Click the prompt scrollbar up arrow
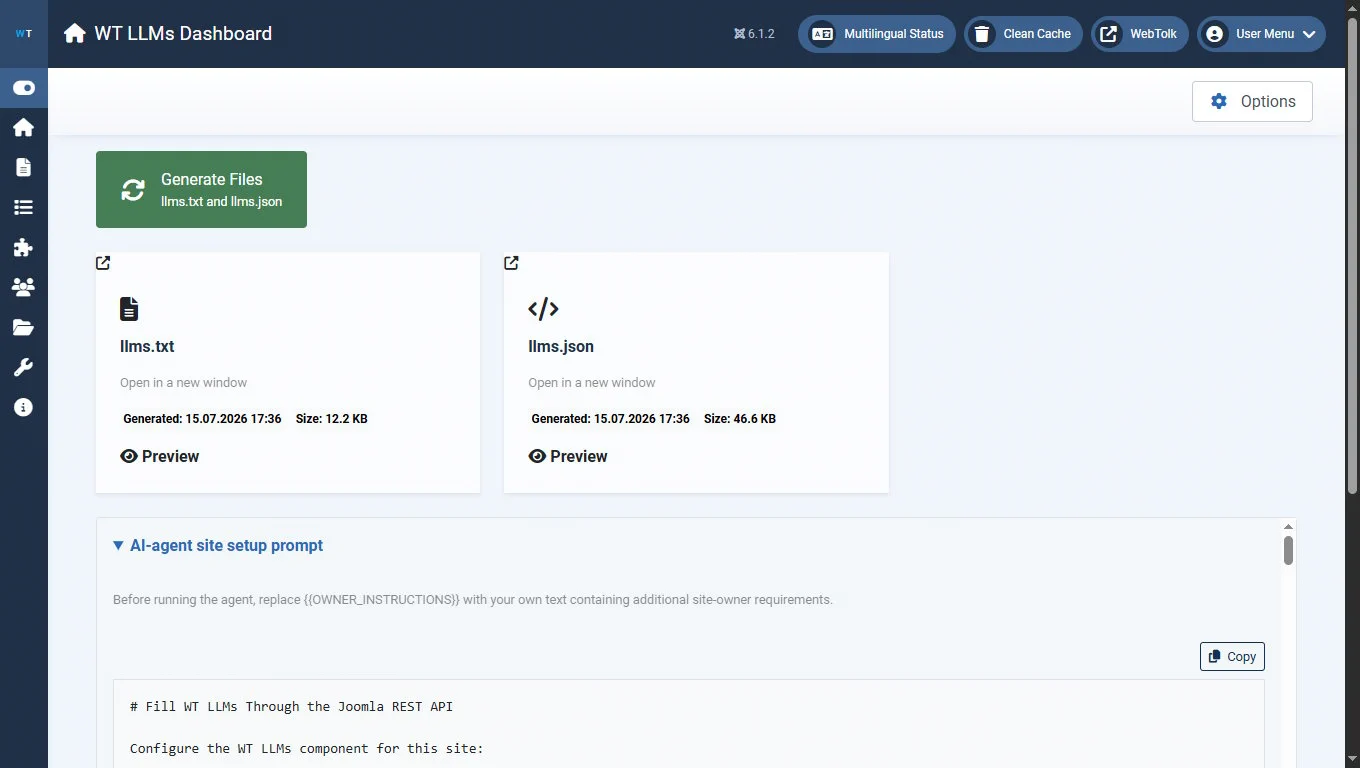 click(1288, 526)
